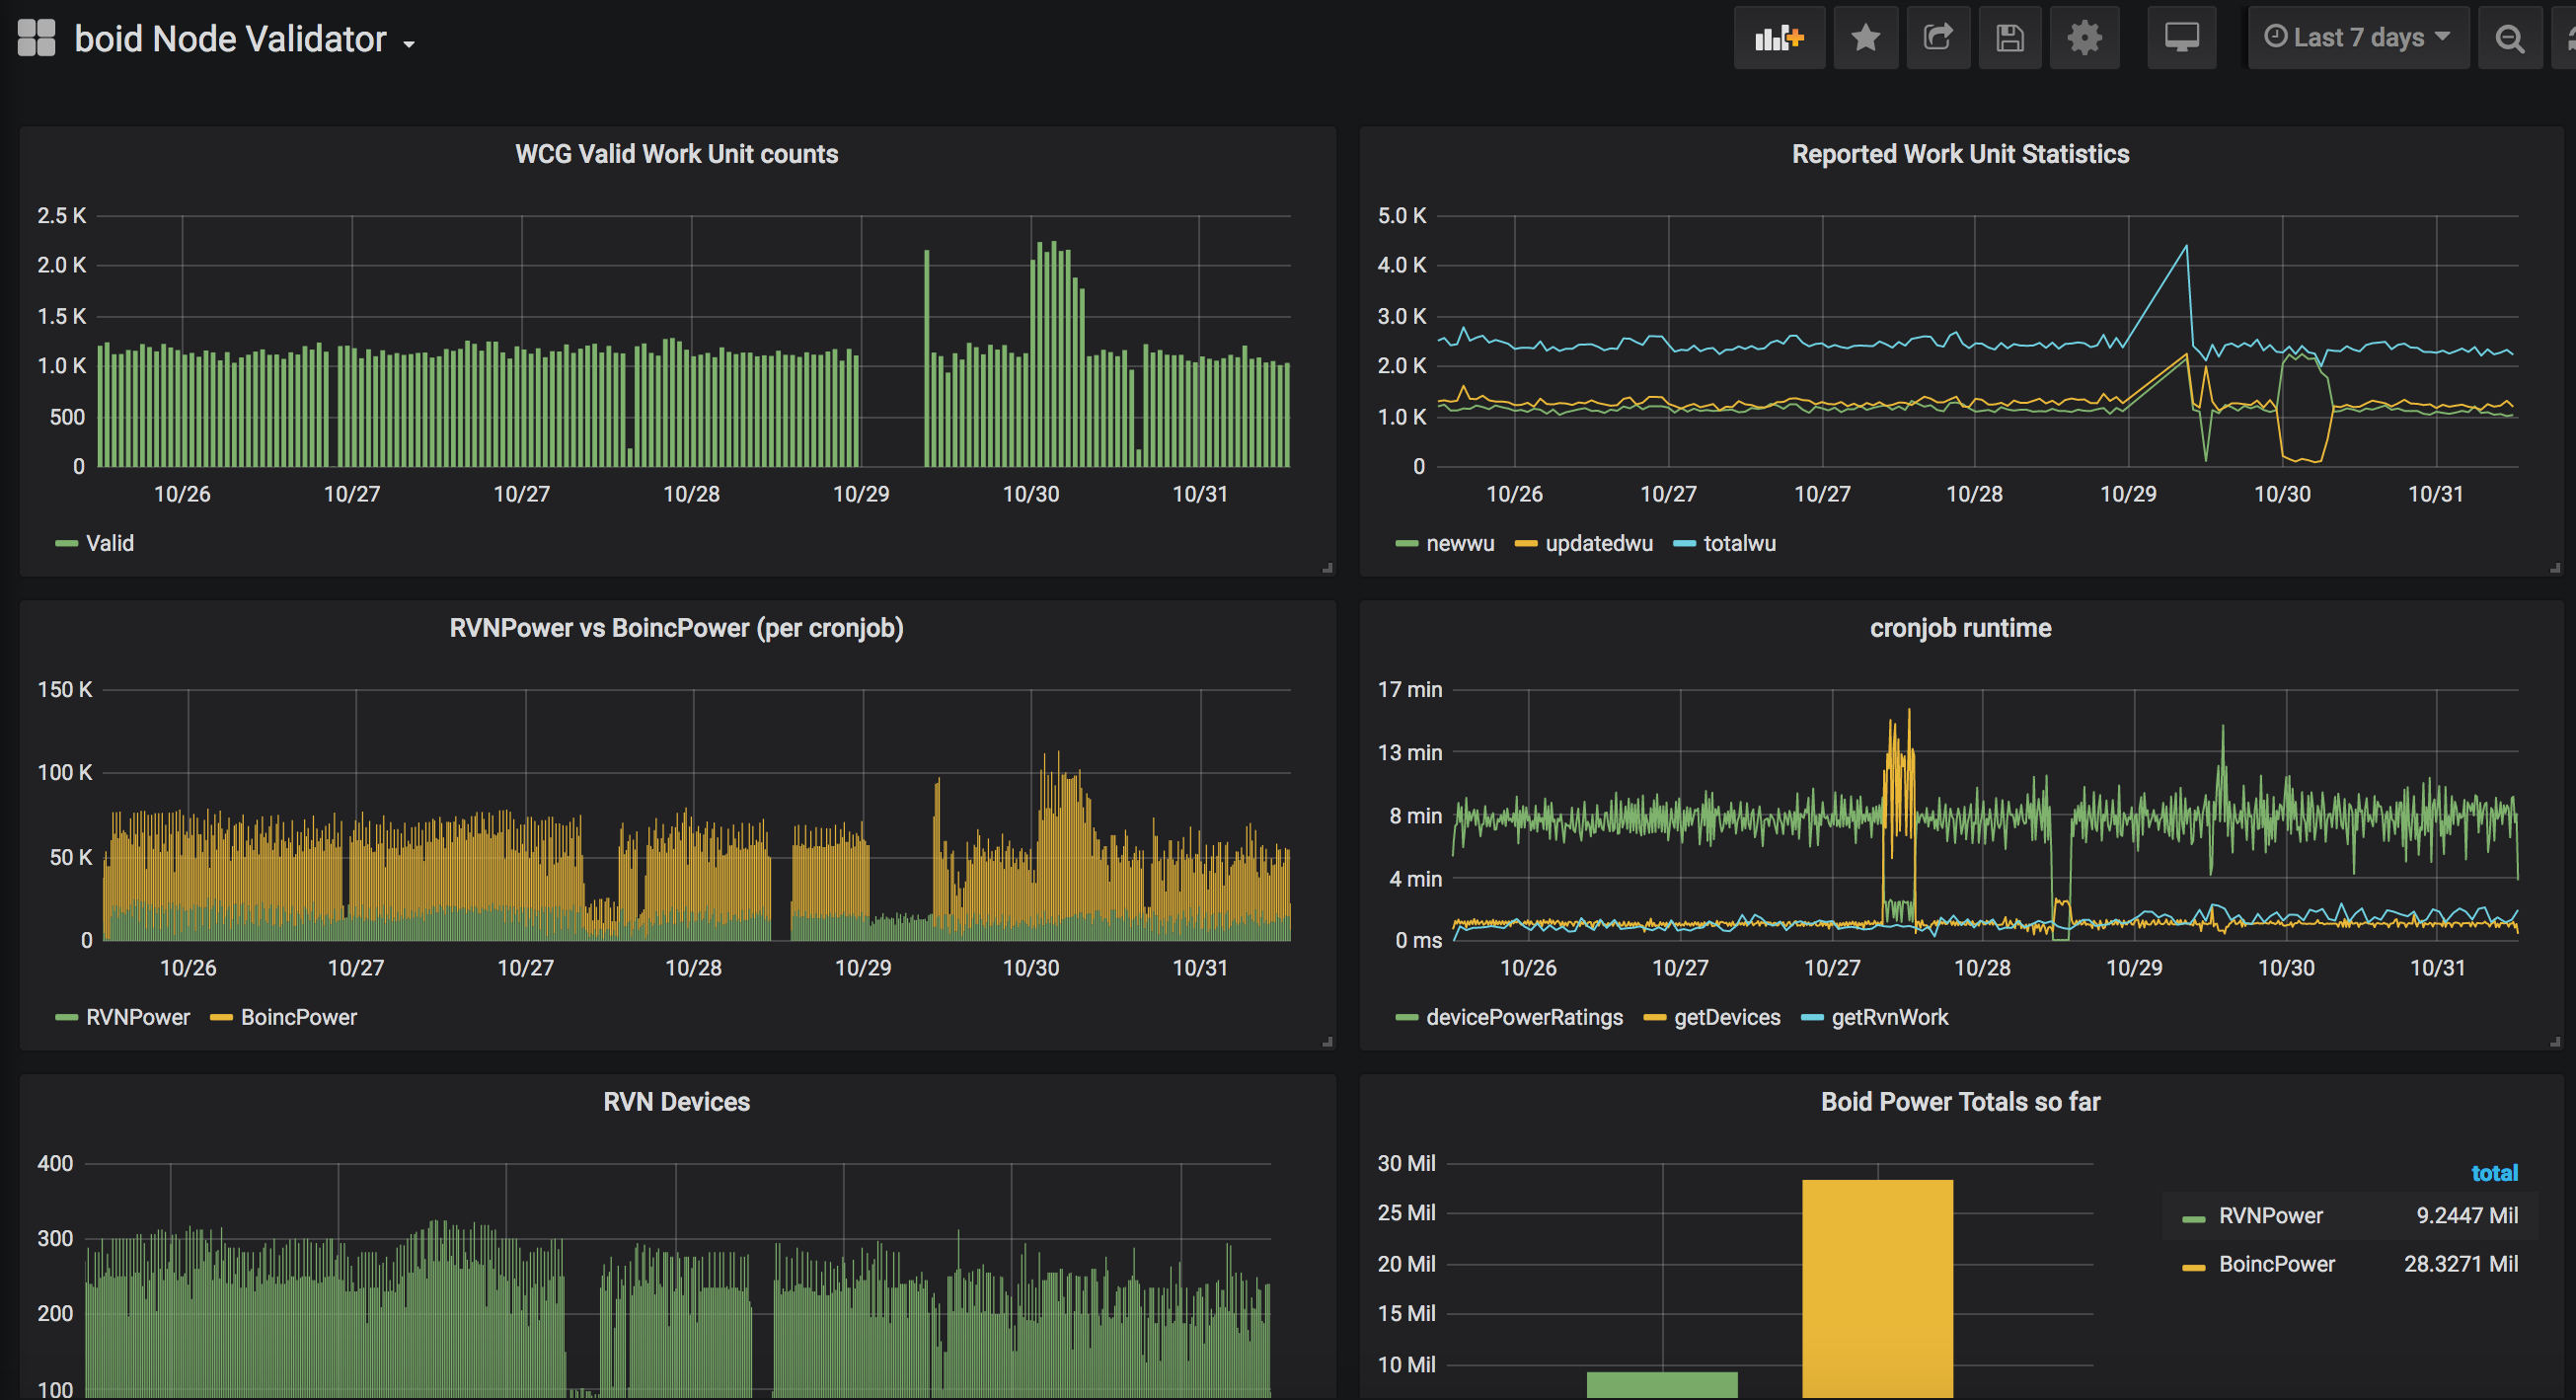Open the cronjob runtime panel title menu
The image size is (2576, 1400).
[x=1959, y=628]
